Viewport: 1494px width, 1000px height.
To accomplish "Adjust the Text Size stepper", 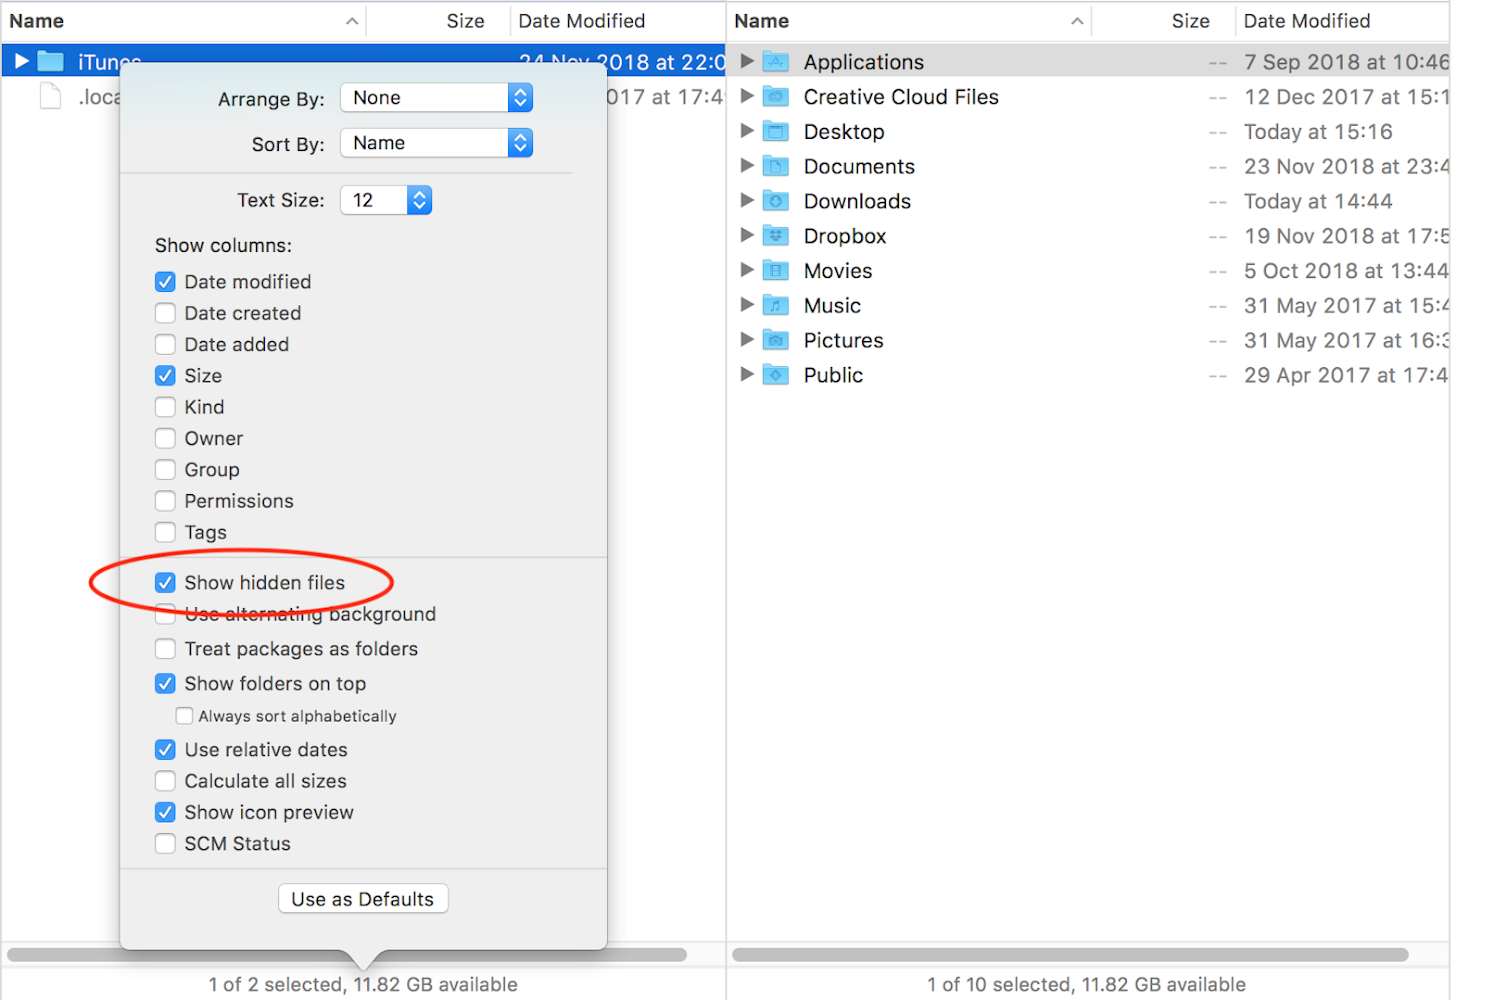I will pyautogui.click(x=418, y=199).
